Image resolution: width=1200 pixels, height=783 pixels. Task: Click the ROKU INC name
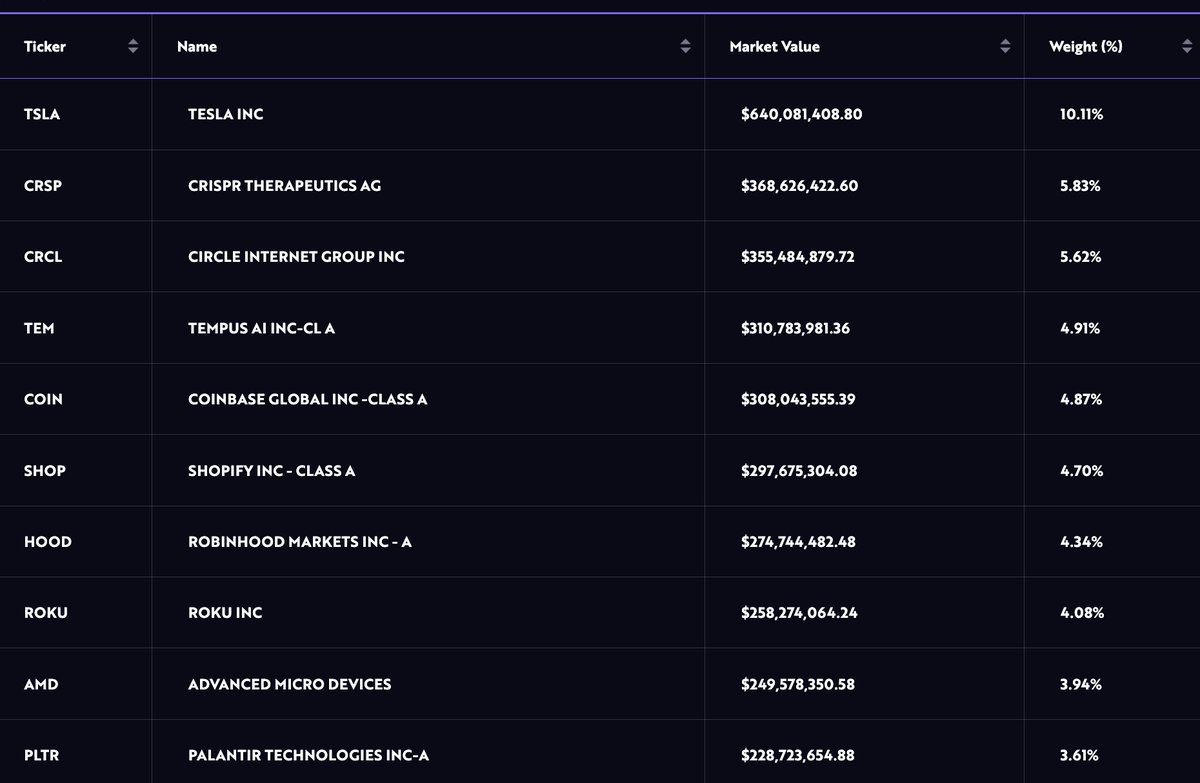tap(225, 612)
